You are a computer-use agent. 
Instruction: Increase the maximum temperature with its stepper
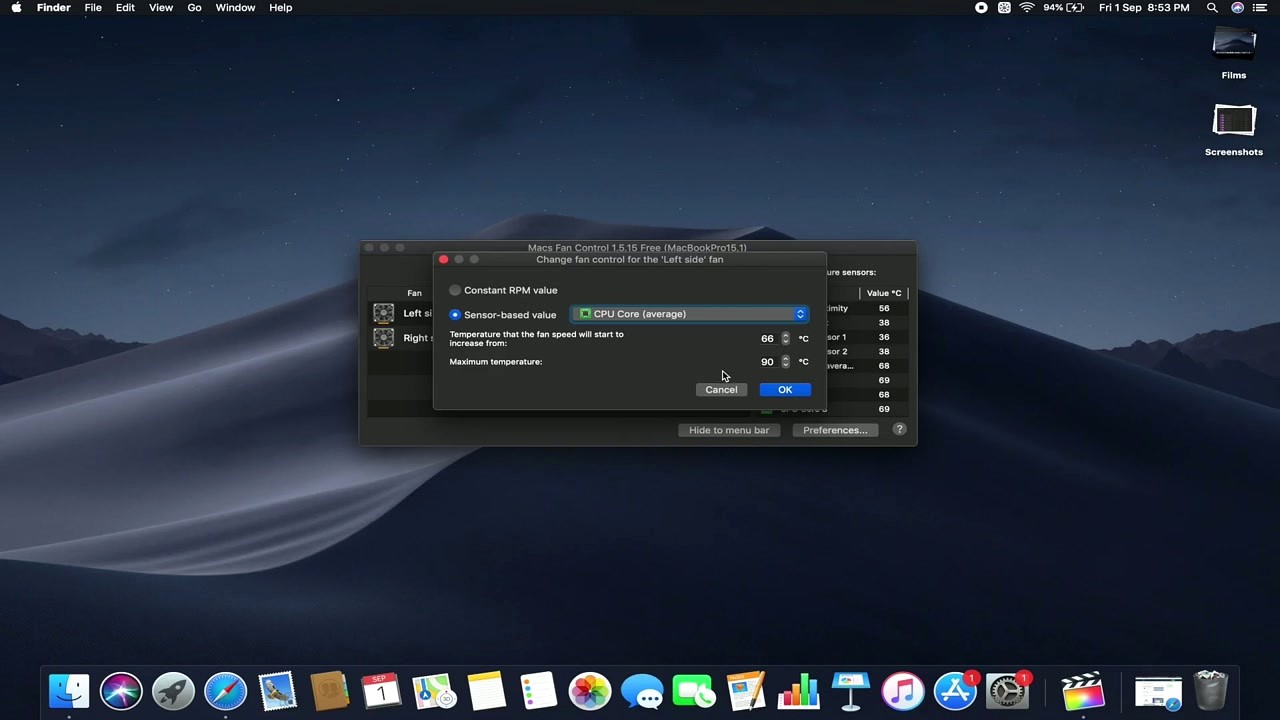pos(785,359)
